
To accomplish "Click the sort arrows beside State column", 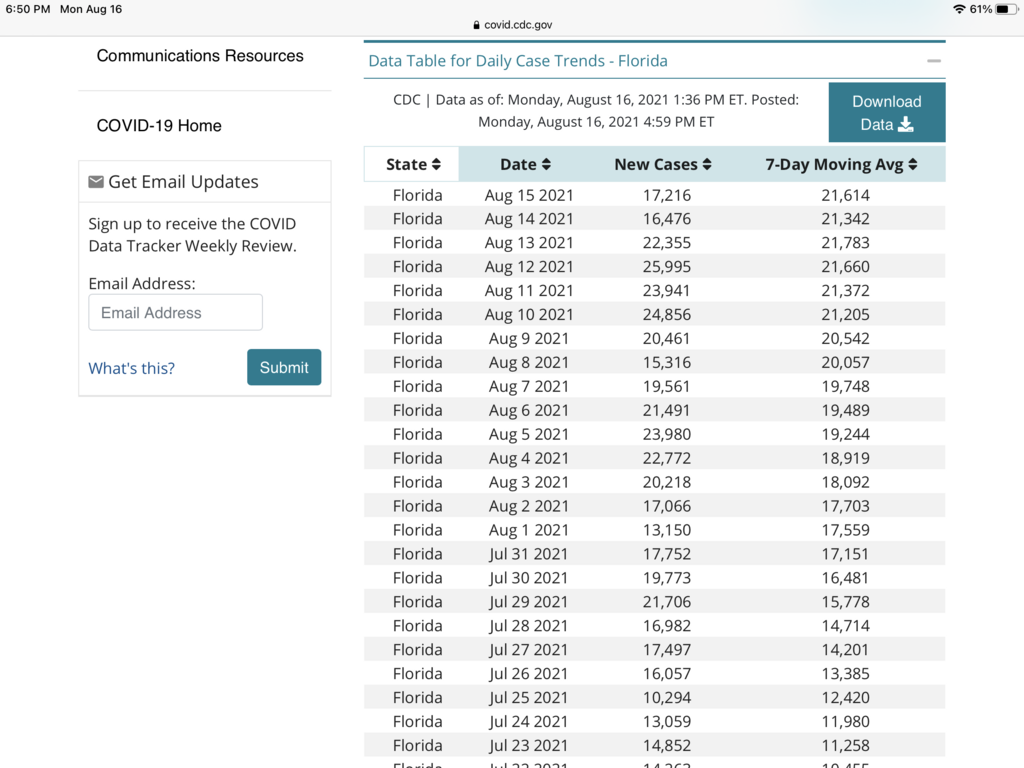I will (436, 165).
